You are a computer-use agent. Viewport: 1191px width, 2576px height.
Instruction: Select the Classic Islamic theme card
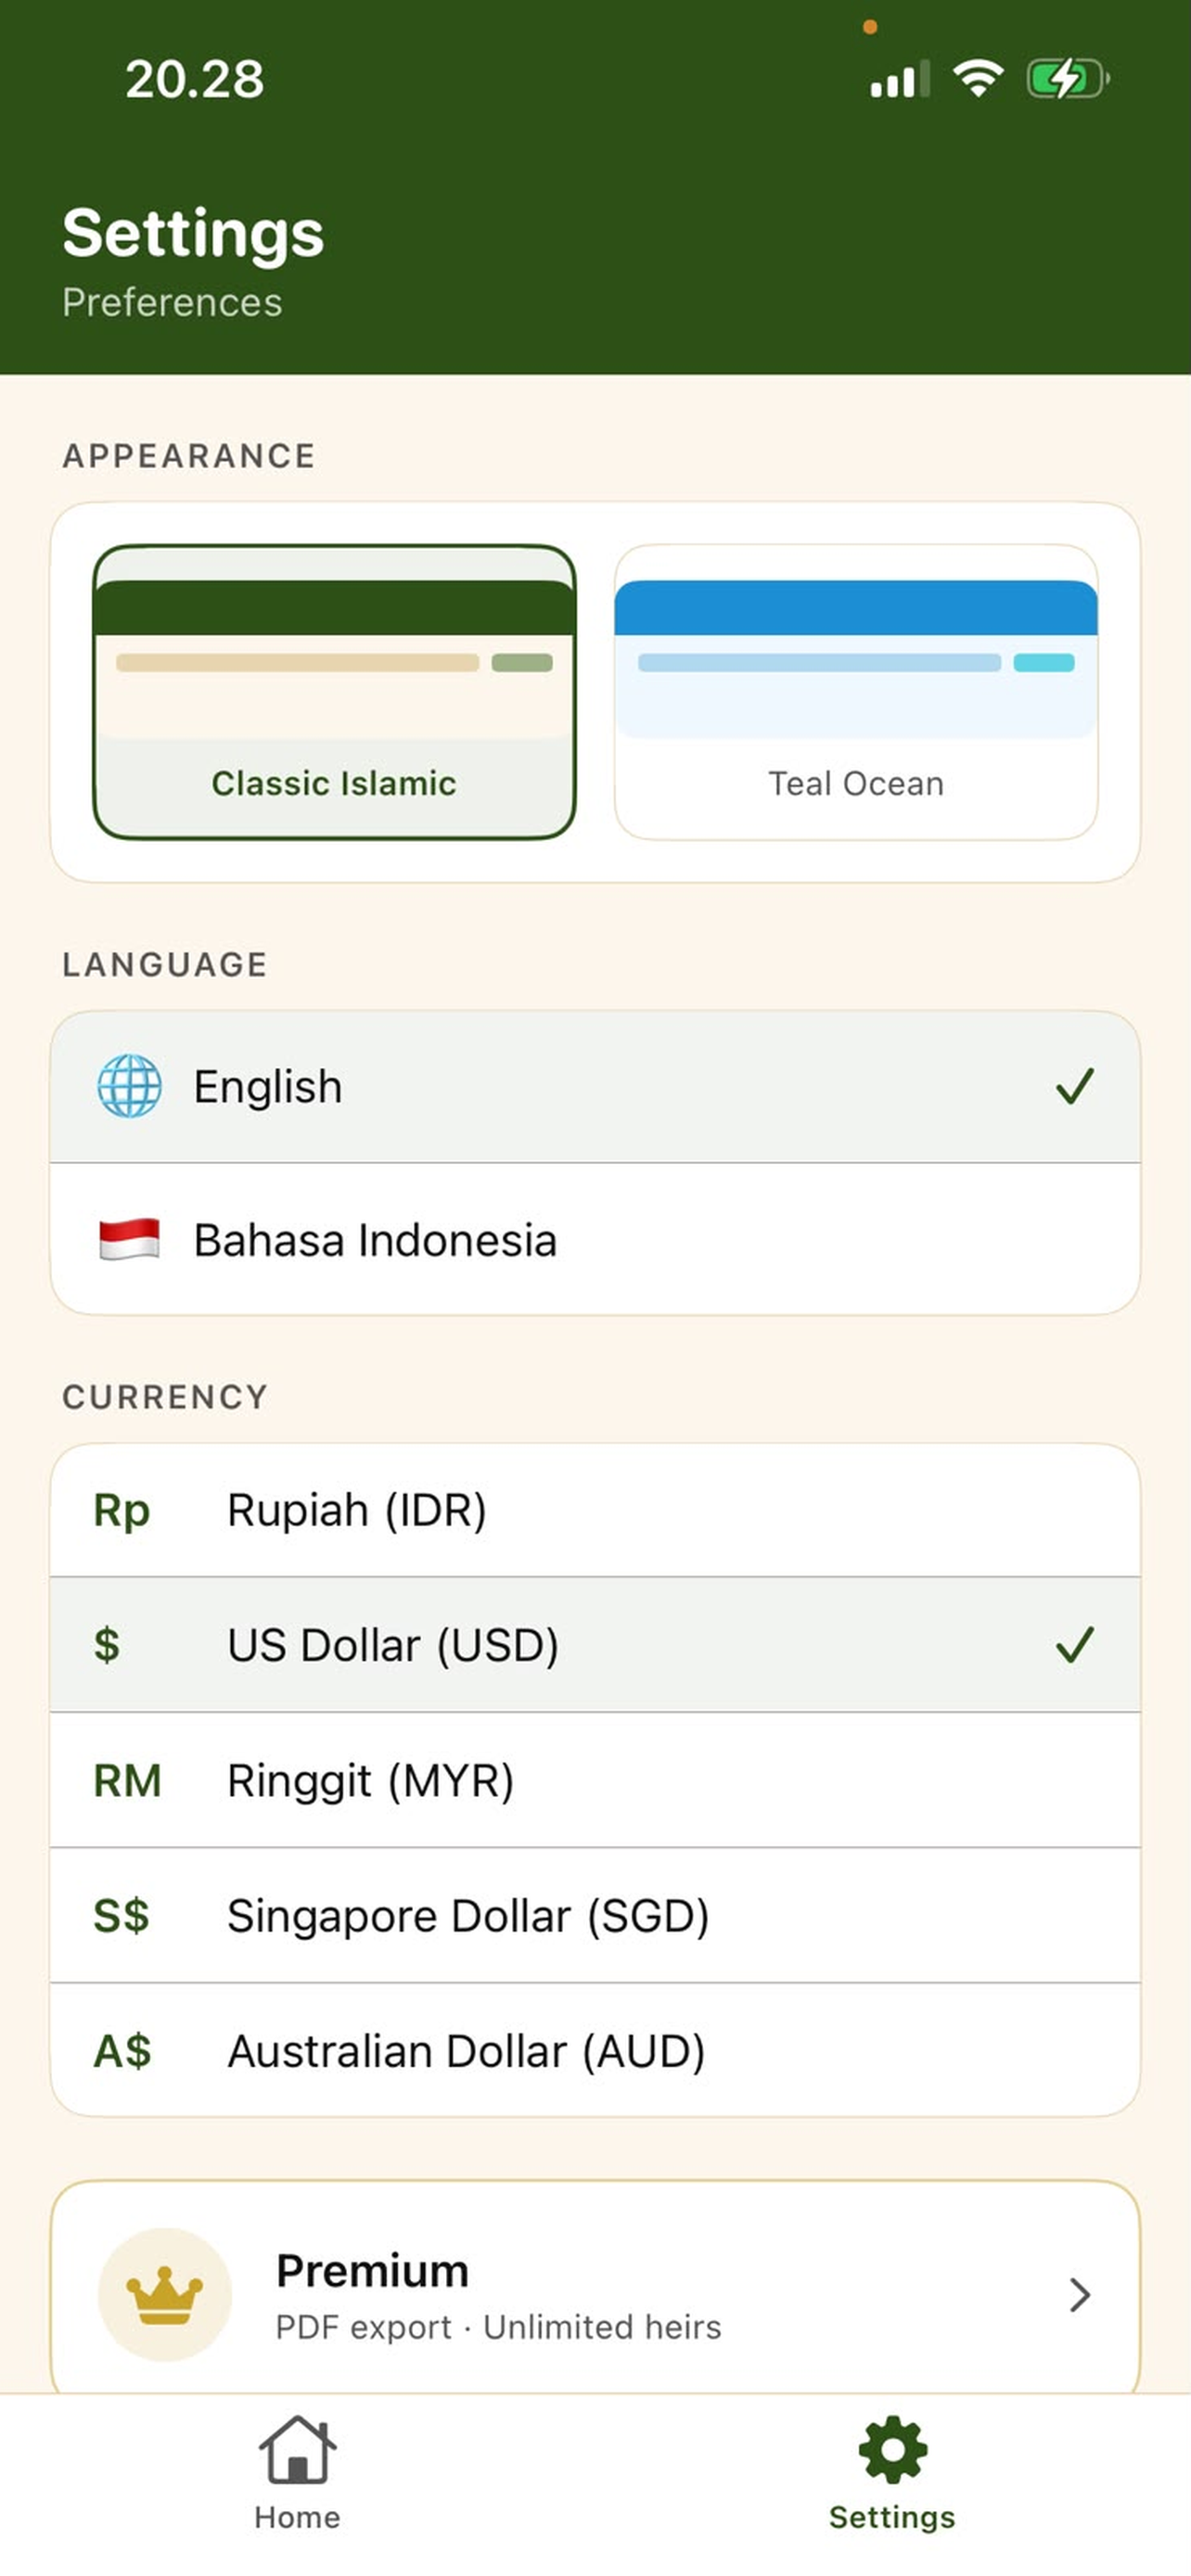(334, 692)
